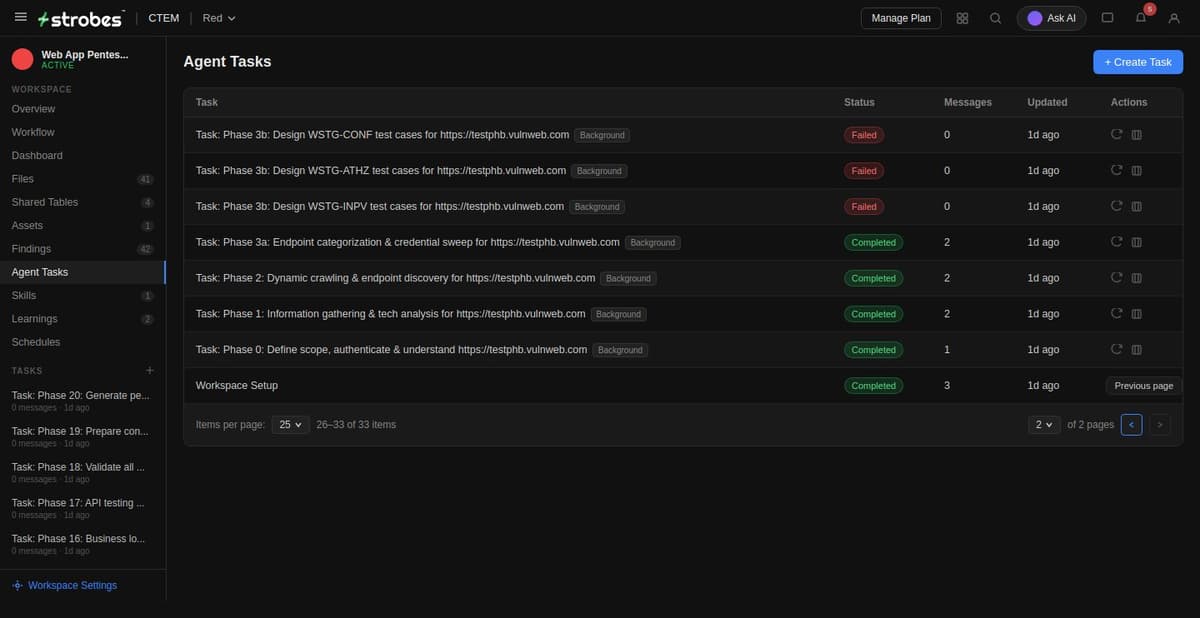Open the search icon in header
The height and width of the screenshot is (618, 1200).
point(995,18)
